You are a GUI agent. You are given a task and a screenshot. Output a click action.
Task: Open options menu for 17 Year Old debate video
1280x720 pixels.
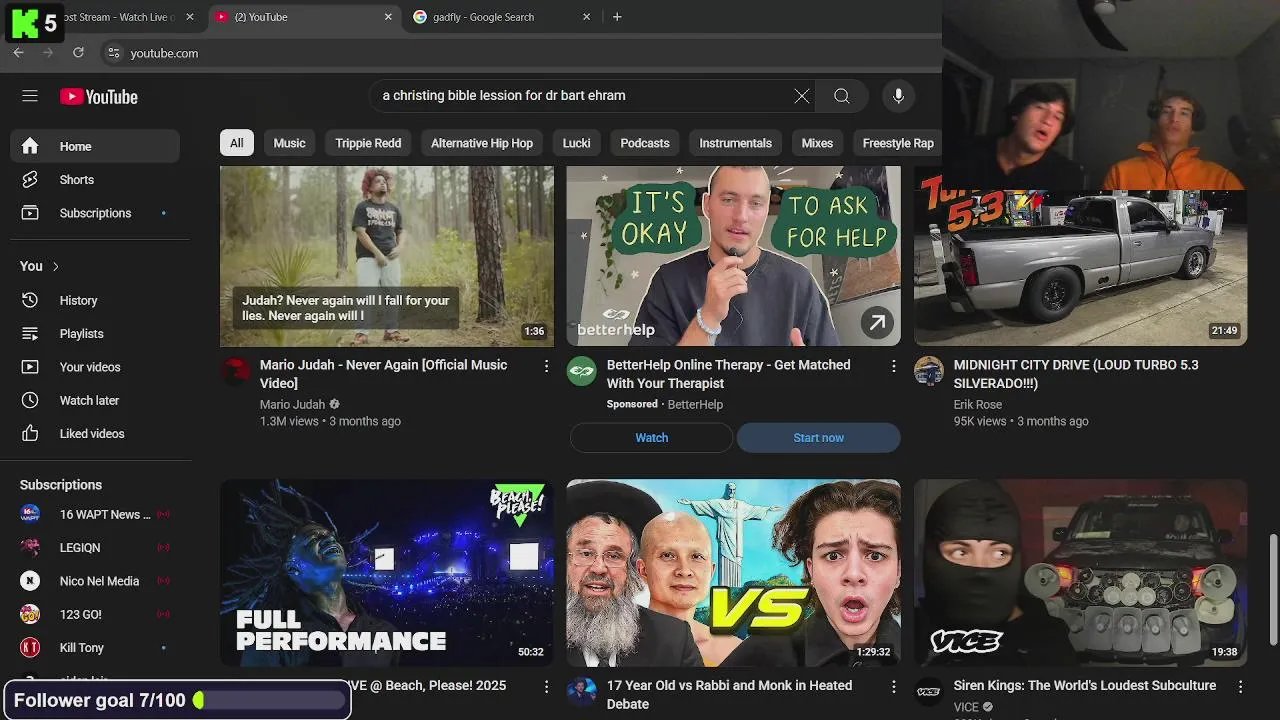pos(893,687)
